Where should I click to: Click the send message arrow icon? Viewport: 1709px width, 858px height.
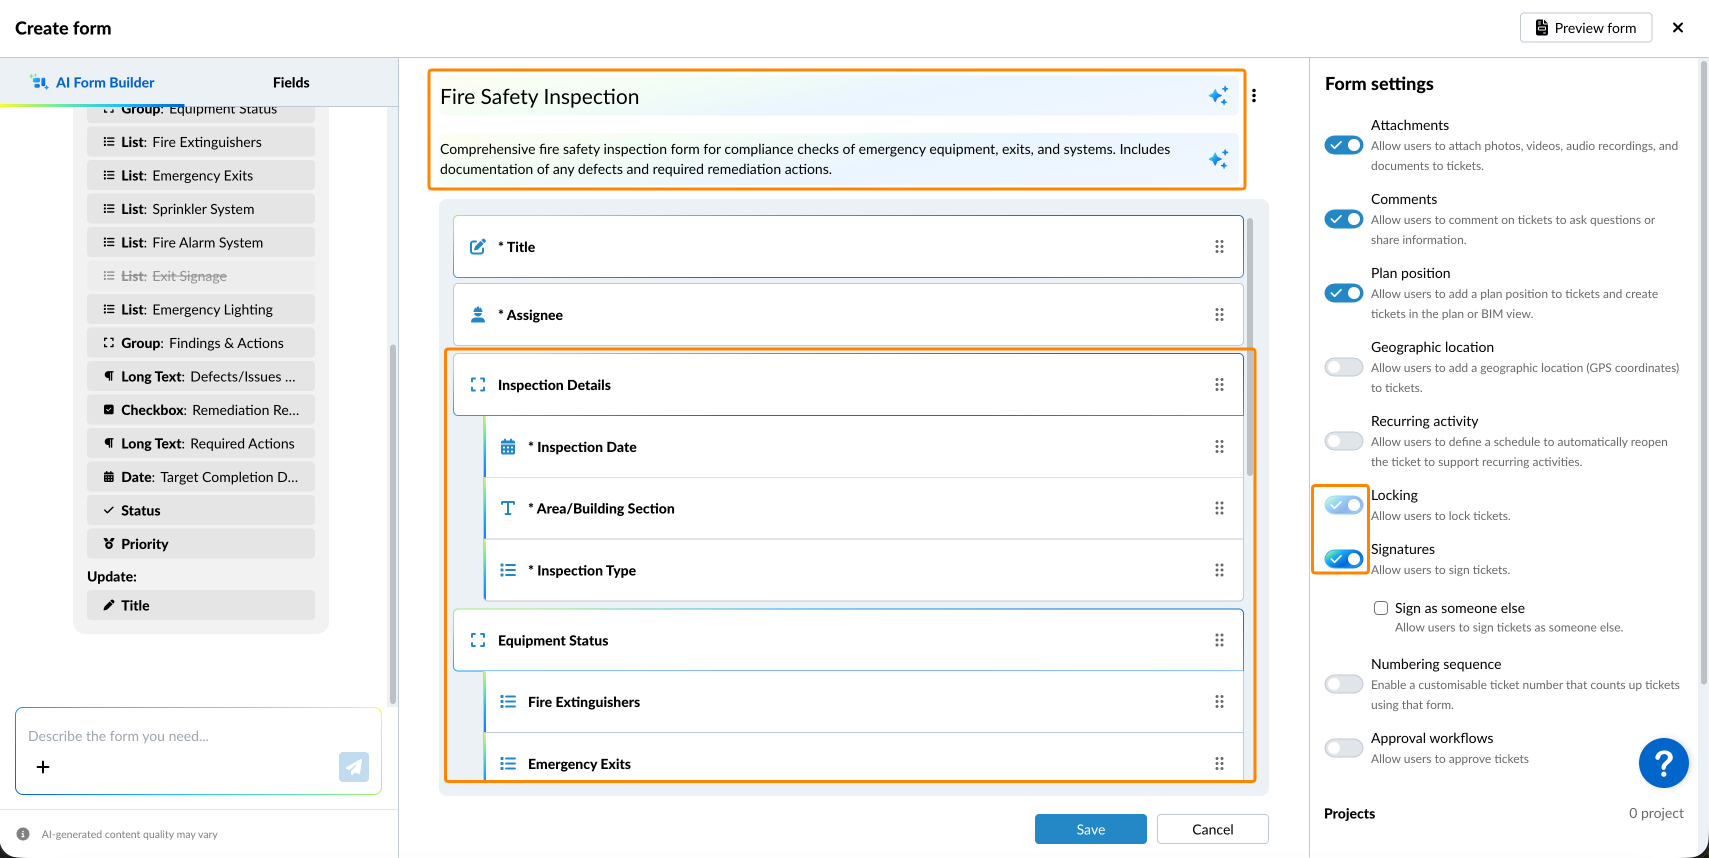[x=354, y=767]
